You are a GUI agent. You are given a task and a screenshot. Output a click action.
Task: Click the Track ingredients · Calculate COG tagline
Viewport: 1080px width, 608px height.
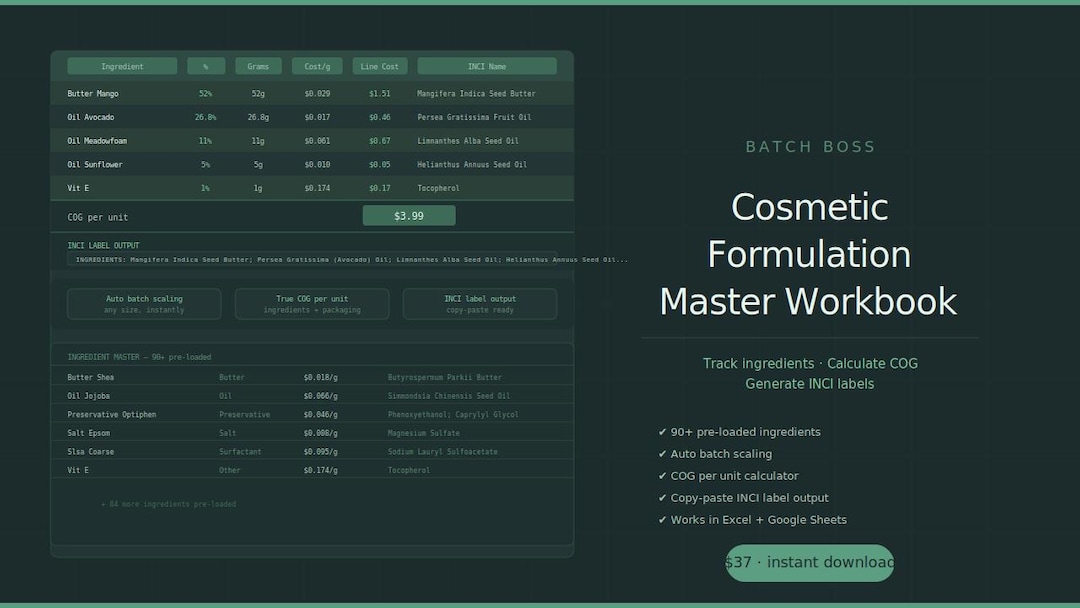[810, 364]
